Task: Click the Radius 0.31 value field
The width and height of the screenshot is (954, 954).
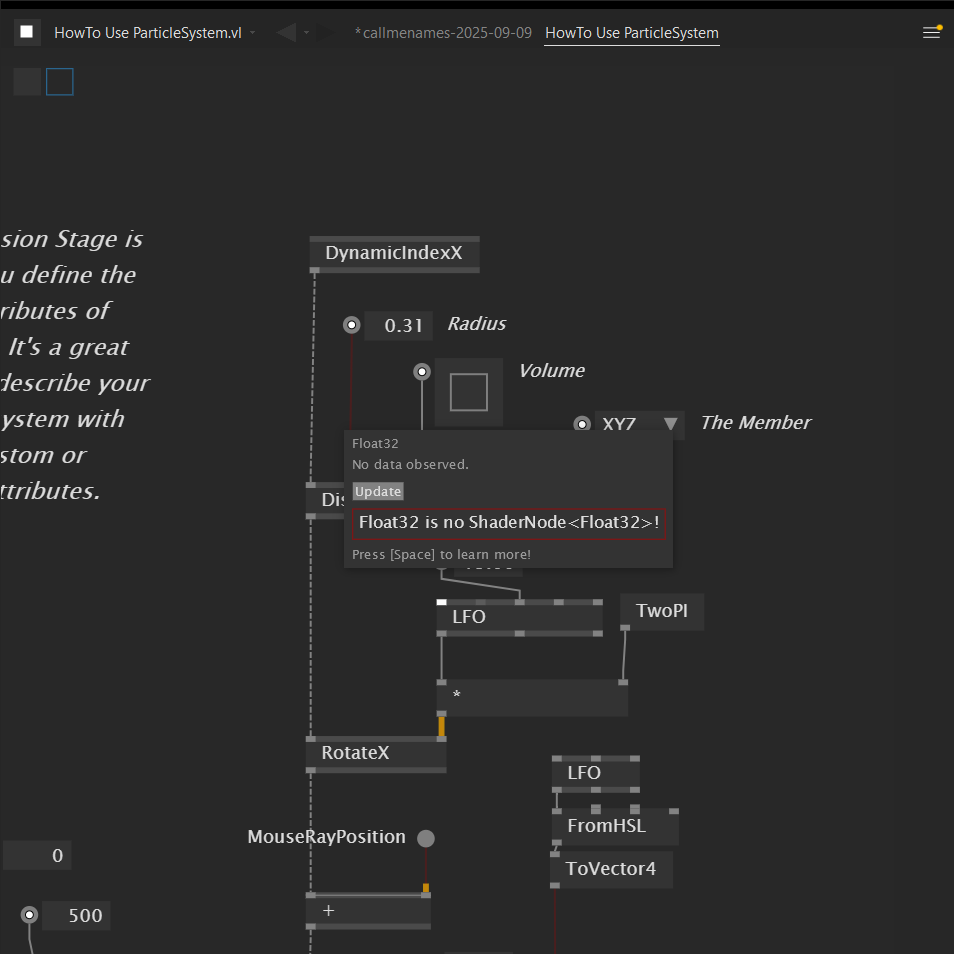Action: click(399, 326)
